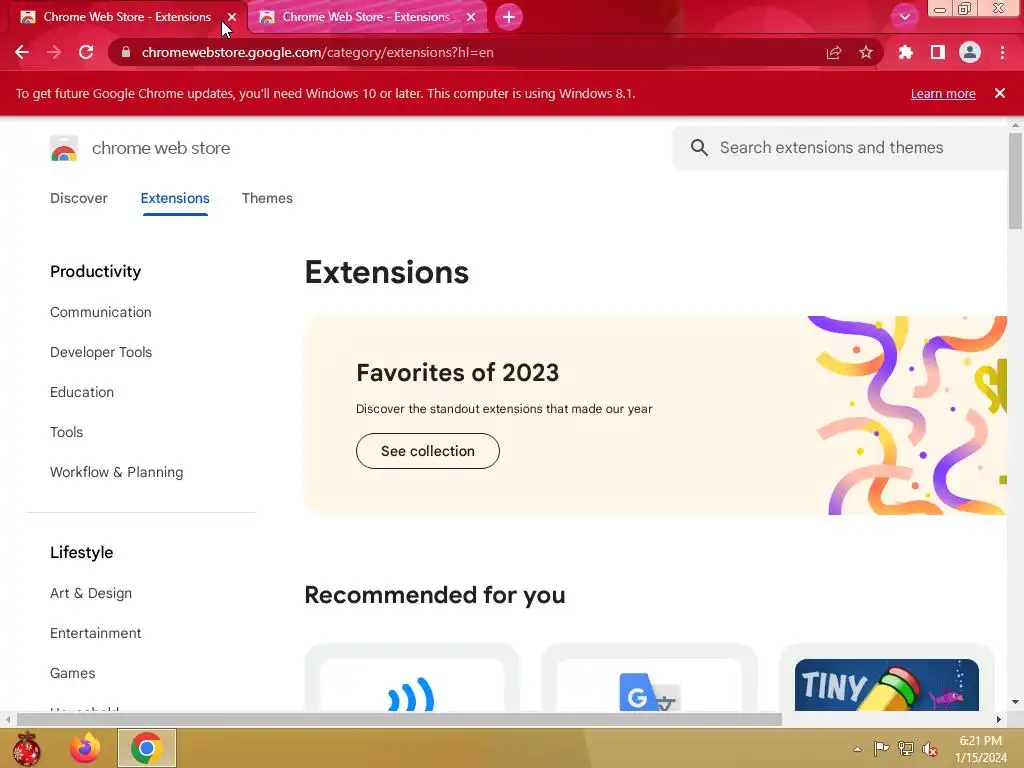Open a new tab with plus button
Image resolution: width=1024 pixels, height=768 pixels.
pyautogui.click(x=509, y=17)
